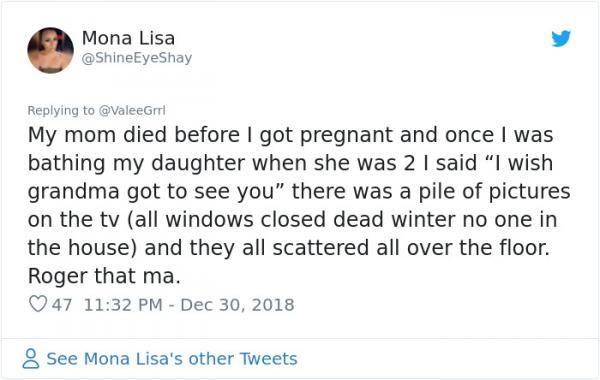
Task: Click the Twitter bird logo icon
Action: (x=561, y=38)
